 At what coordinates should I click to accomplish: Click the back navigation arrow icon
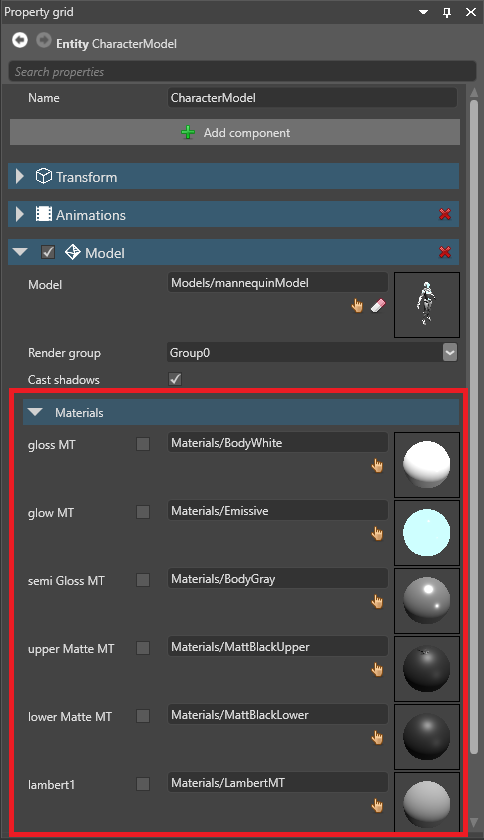point(20,40)
